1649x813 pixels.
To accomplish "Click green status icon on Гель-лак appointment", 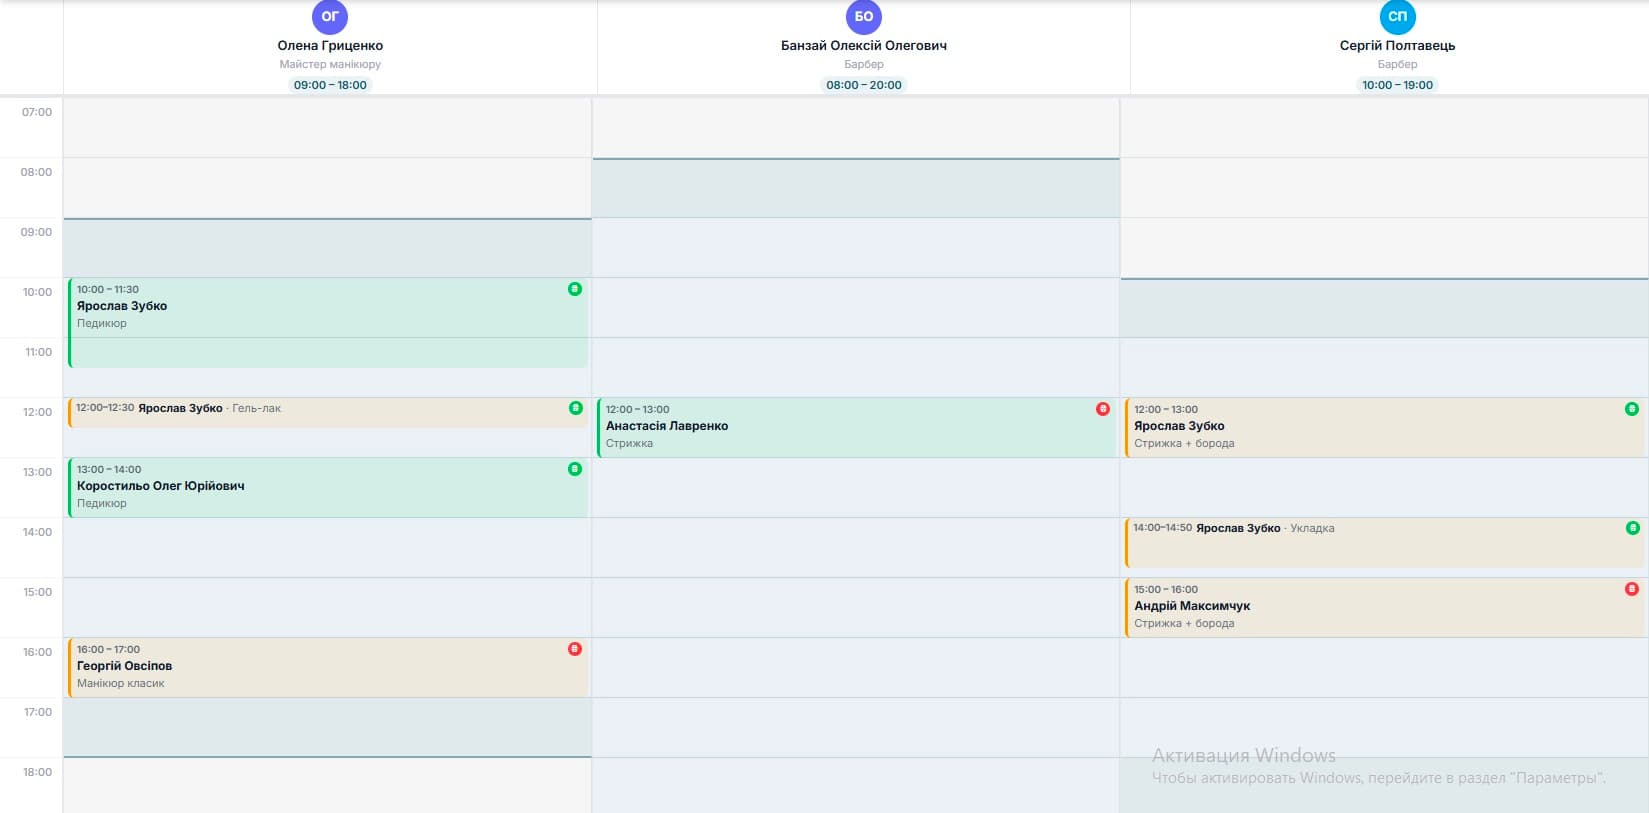I will coord(575,408).
